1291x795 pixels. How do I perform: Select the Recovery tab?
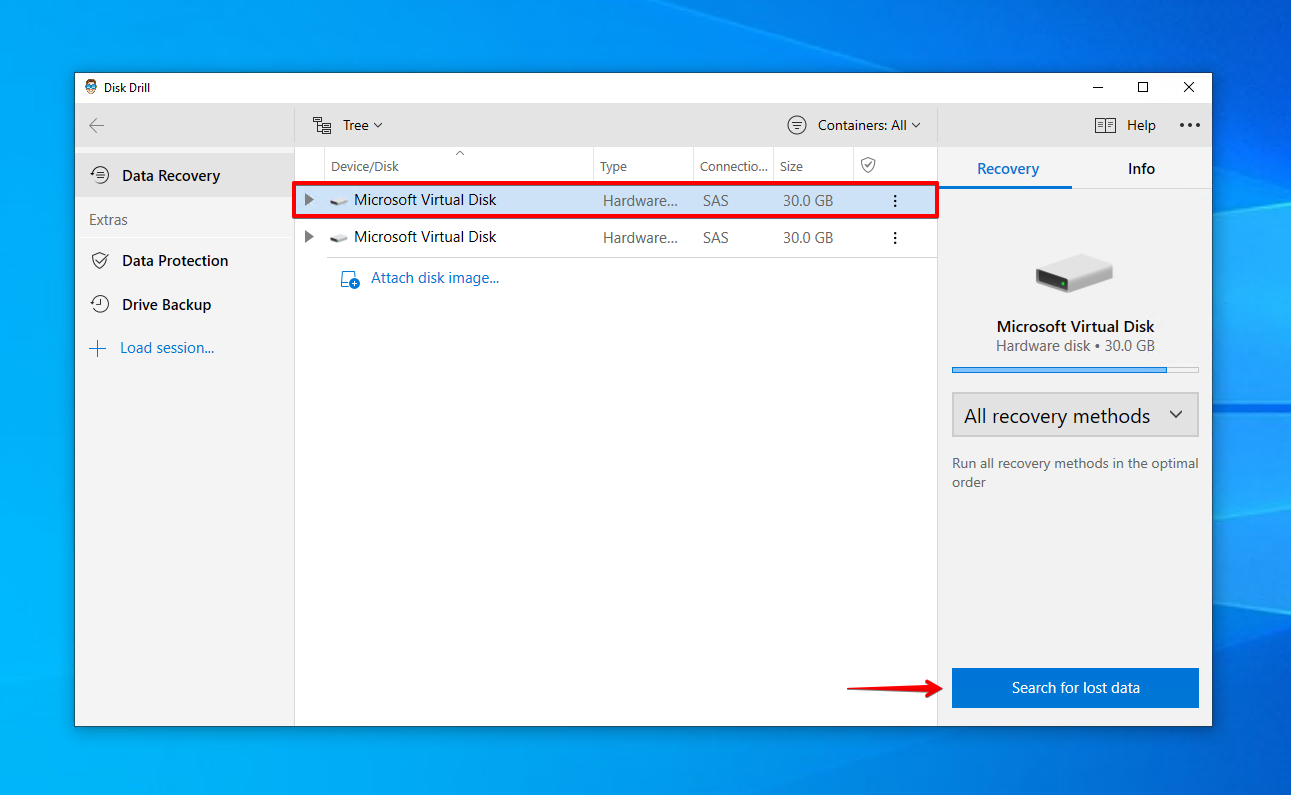tap(1007, 169)
